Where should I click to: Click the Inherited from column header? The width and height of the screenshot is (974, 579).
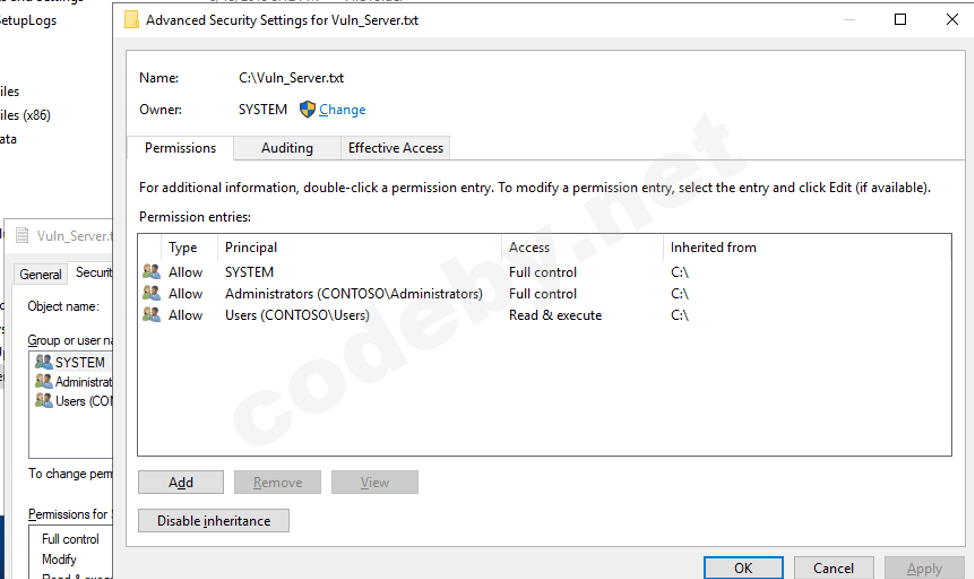713,247
